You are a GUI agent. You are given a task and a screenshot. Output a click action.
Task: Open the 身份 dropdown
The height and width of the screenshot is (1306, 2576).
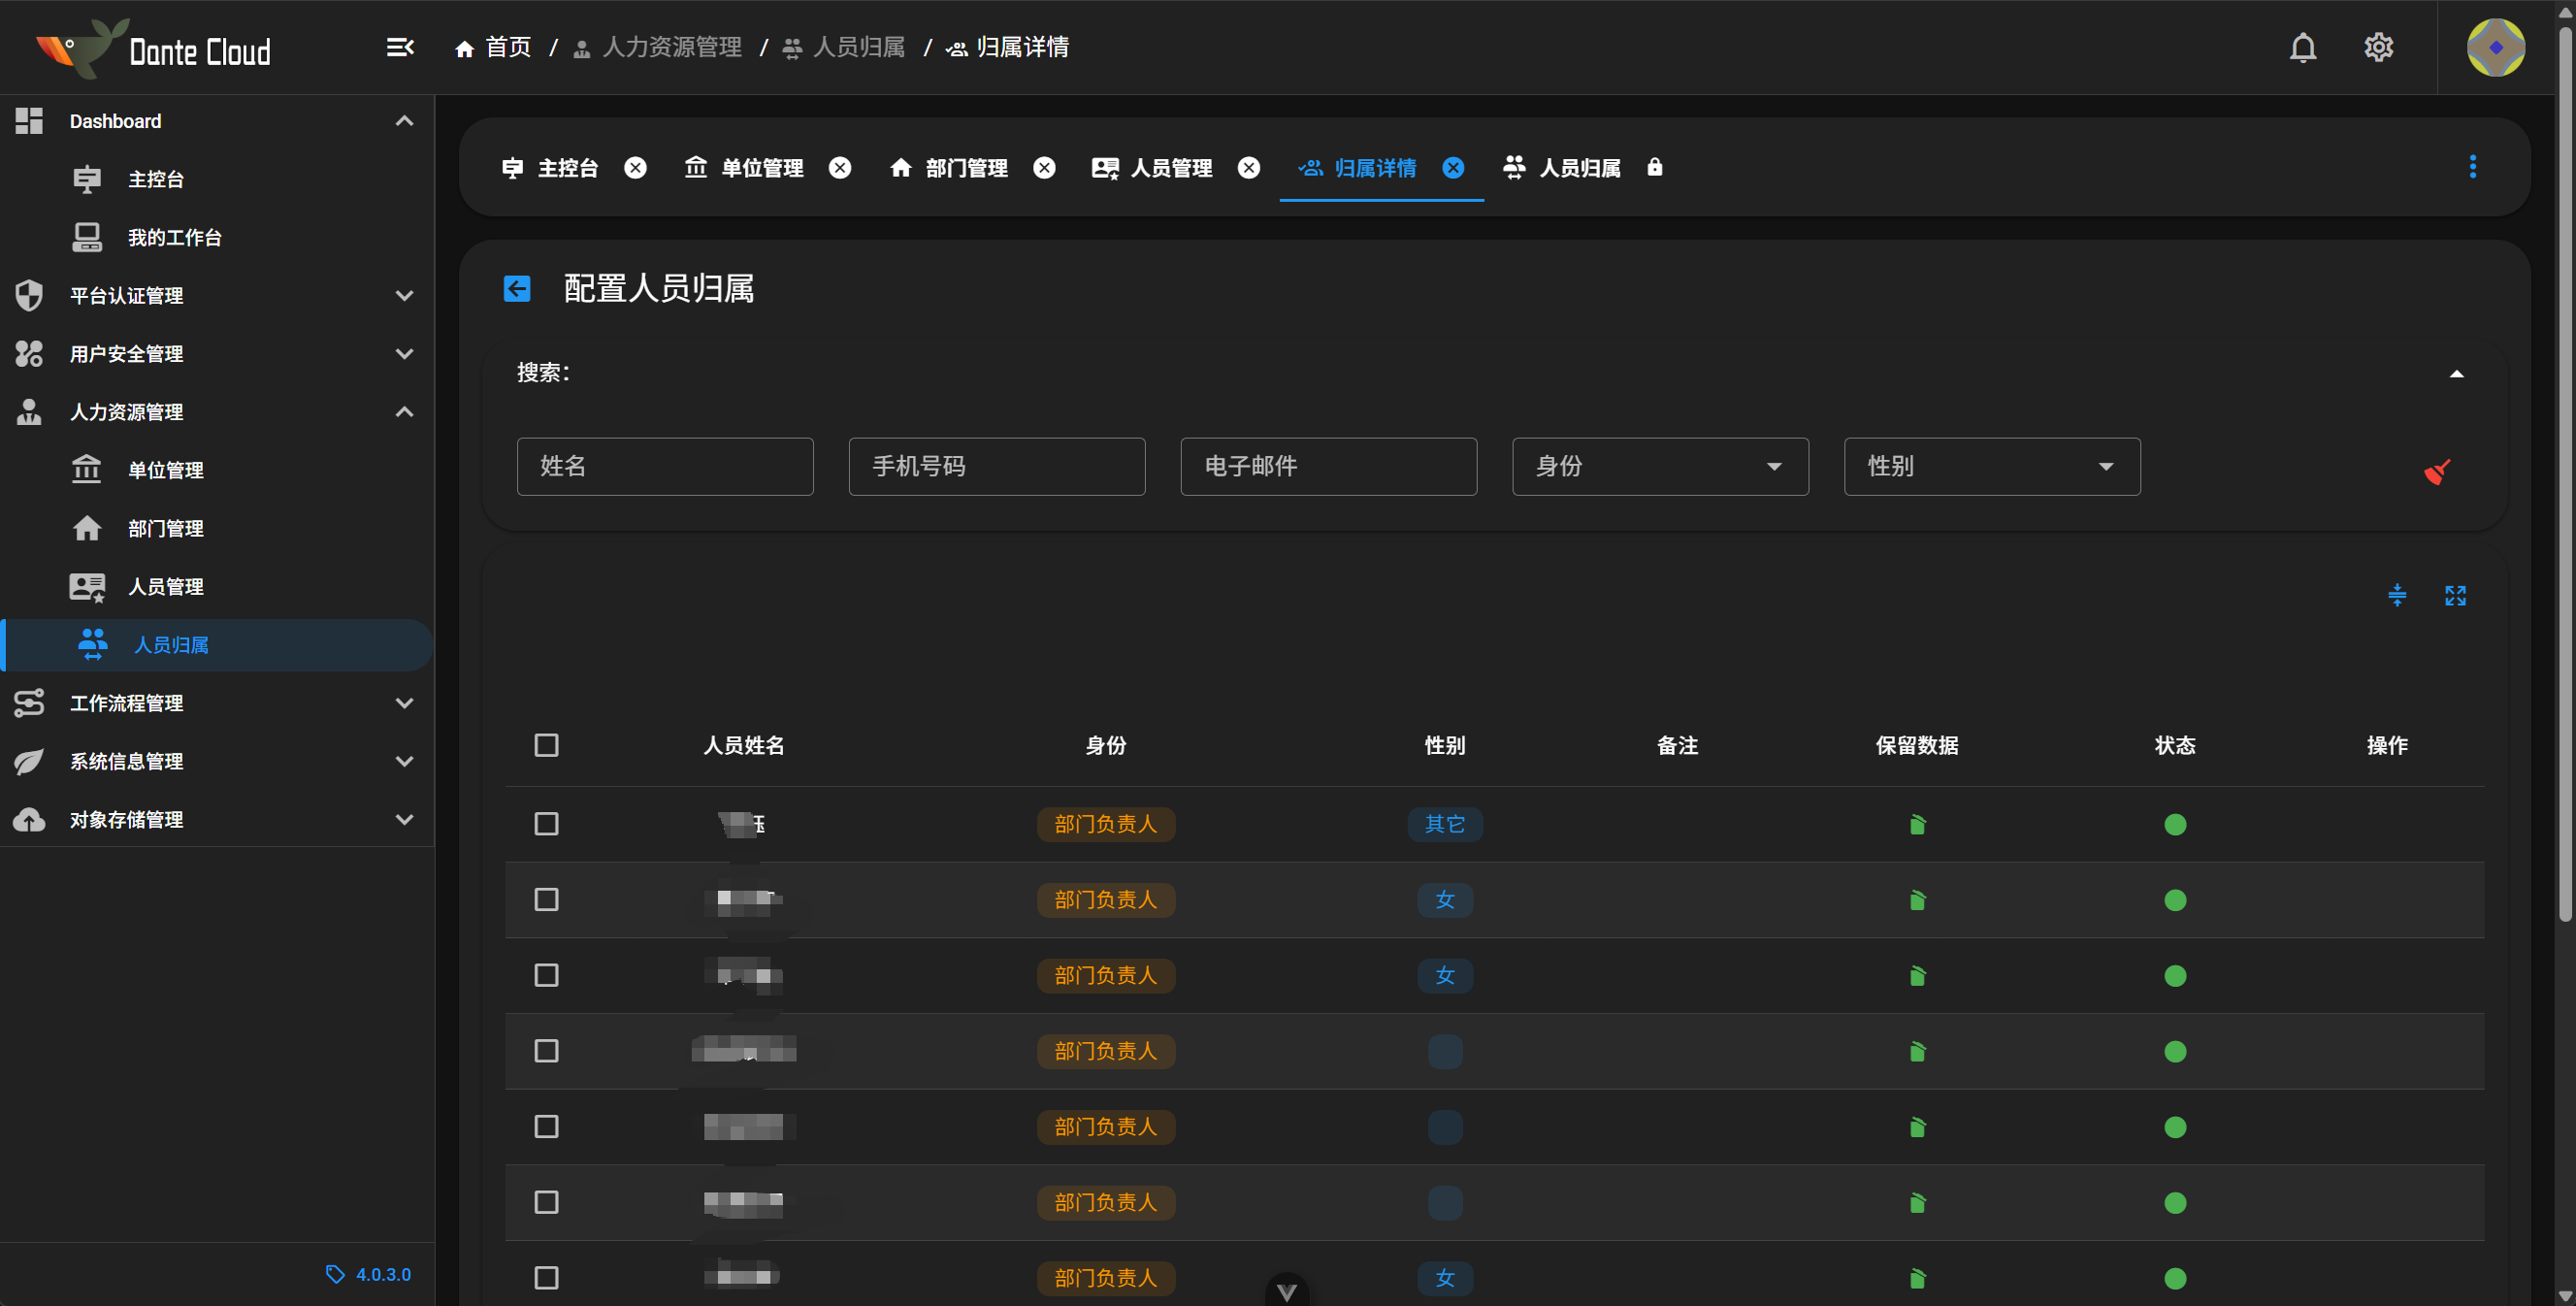point(1660,467)
